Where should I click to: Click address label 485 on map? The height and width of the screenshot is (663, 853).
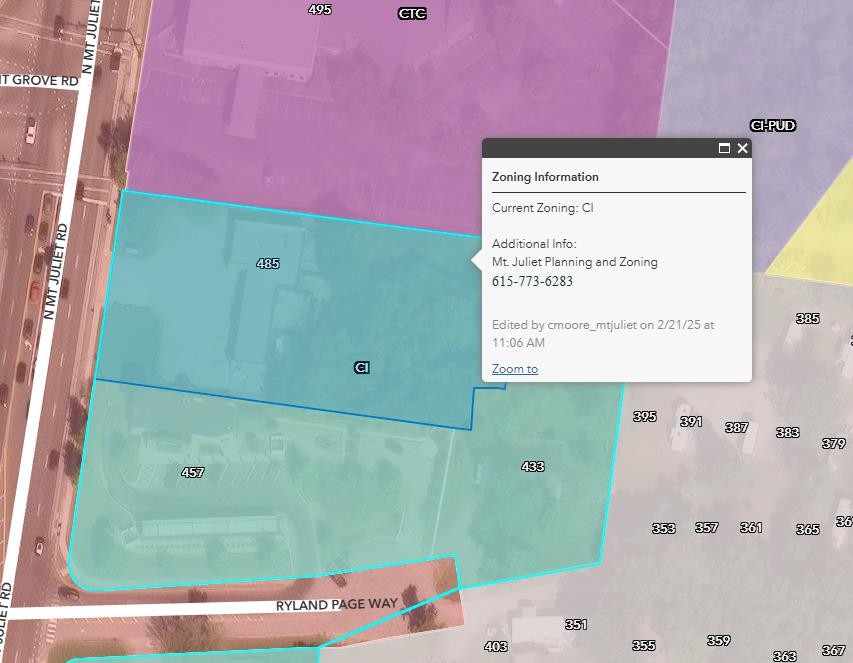click(268, 264)
